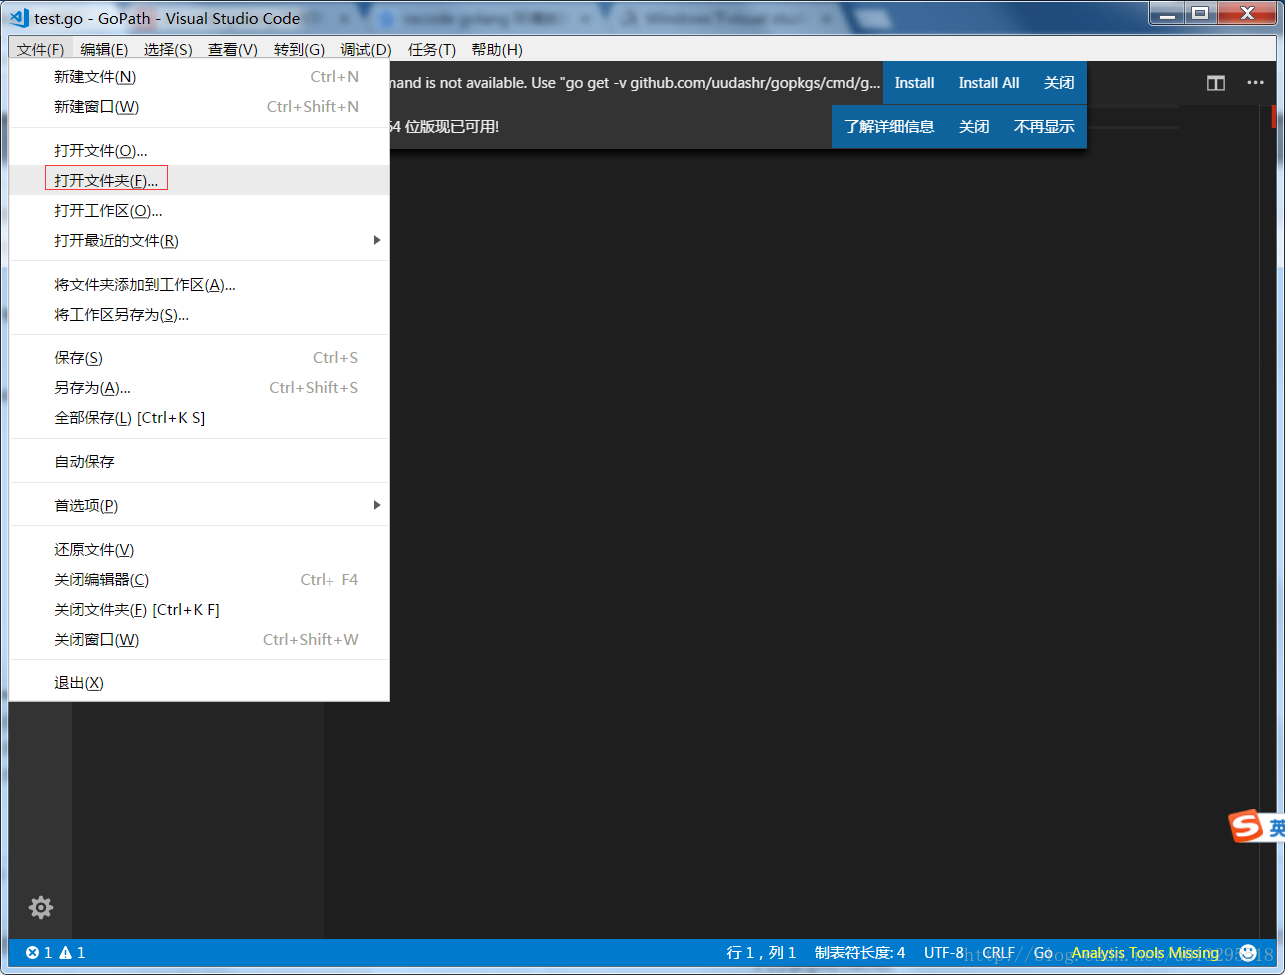This screenshot has width=1285, height=975.
Task: Select 打开文件(O)... menu entry
Action: (x=199, y=151)
